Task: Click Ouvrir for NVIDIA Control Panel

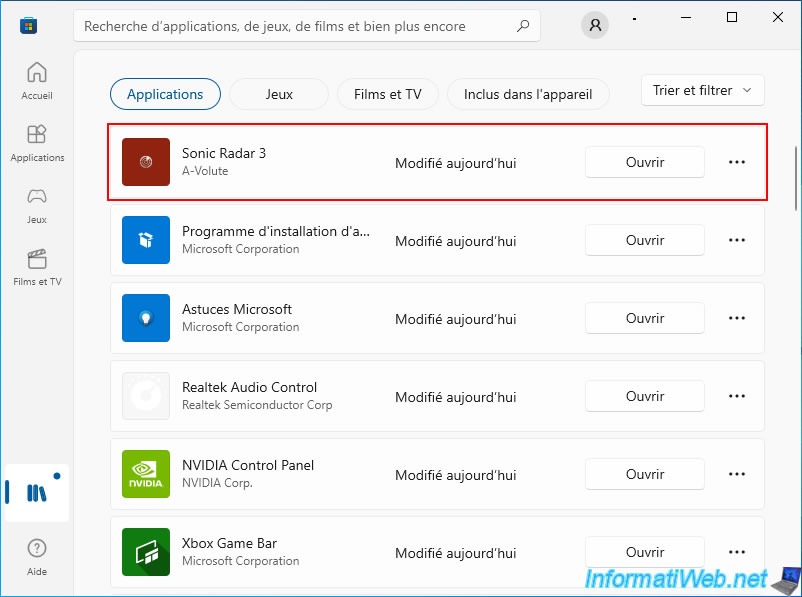Action: 644,474
